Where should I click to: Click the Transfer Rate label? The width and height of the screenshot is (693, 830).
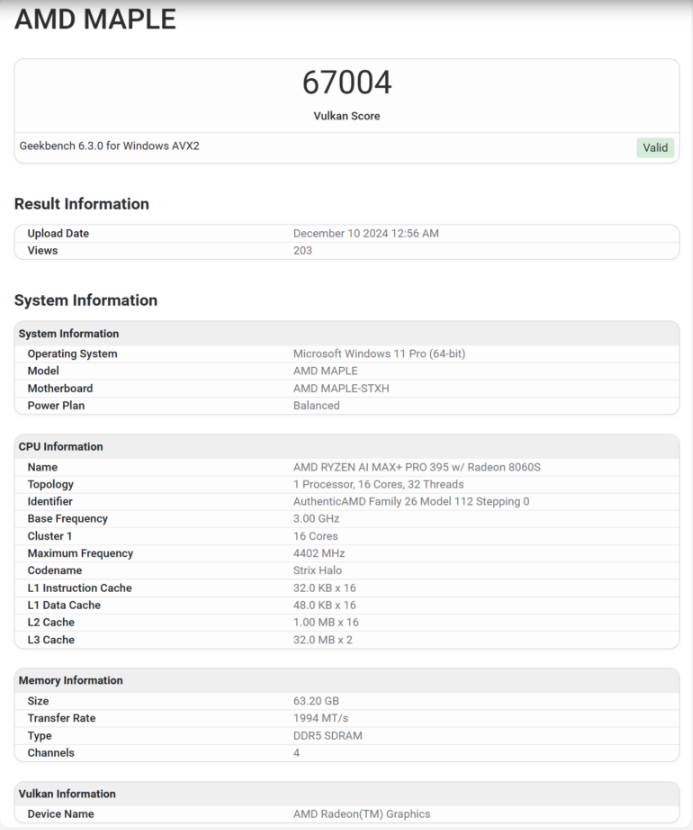pos(62,718)
